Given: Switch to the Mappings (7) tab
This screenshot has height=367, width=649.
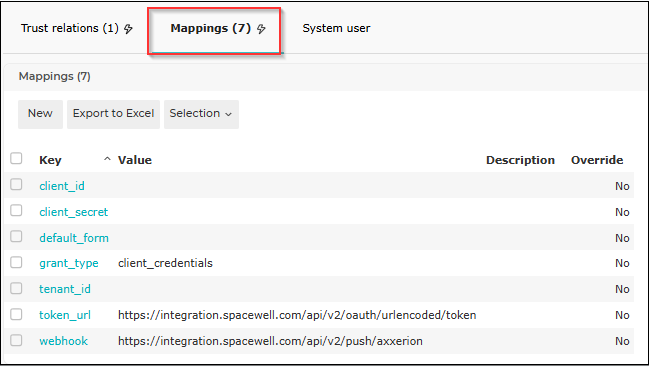Looking at the screenshot, I should point(211,28).
